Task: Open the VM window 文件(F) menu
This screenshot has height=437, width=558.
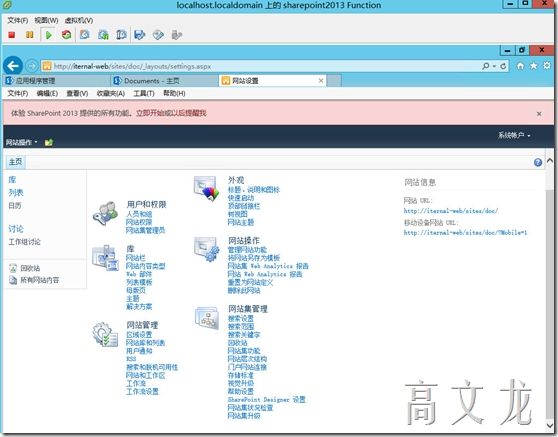Action: coord(17,20)
